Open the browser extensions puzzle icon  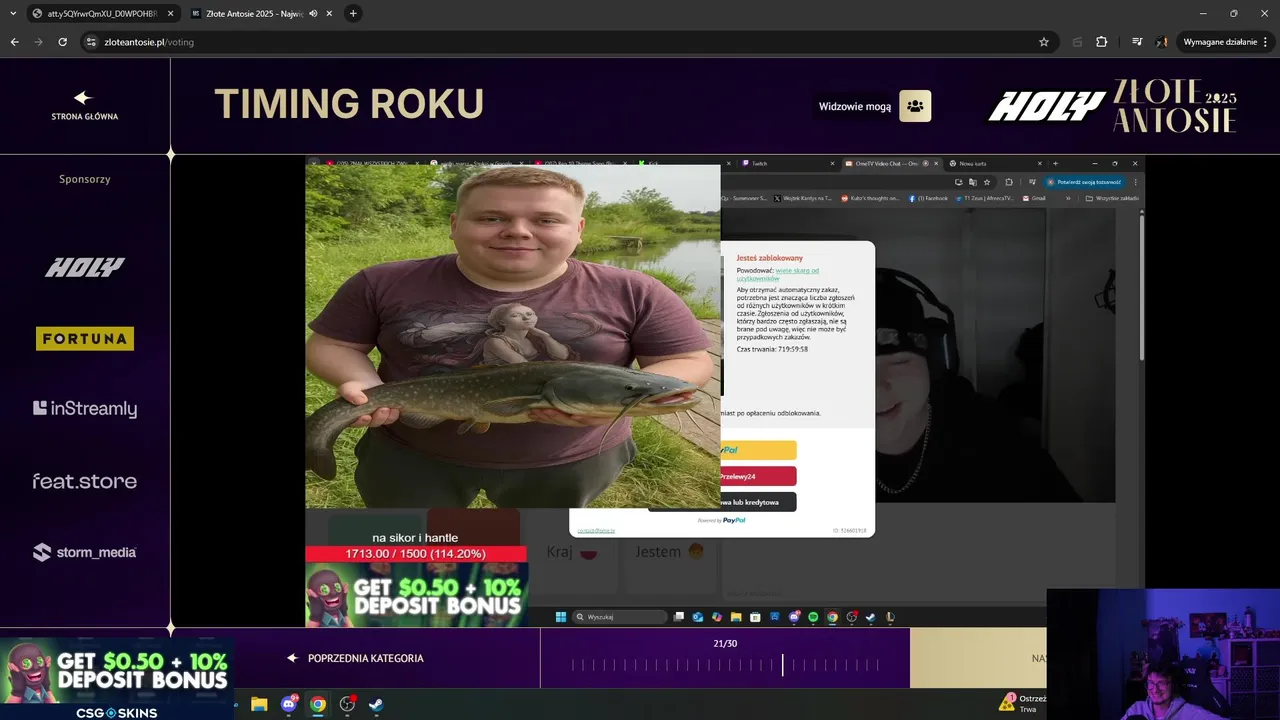point(1102,42)
